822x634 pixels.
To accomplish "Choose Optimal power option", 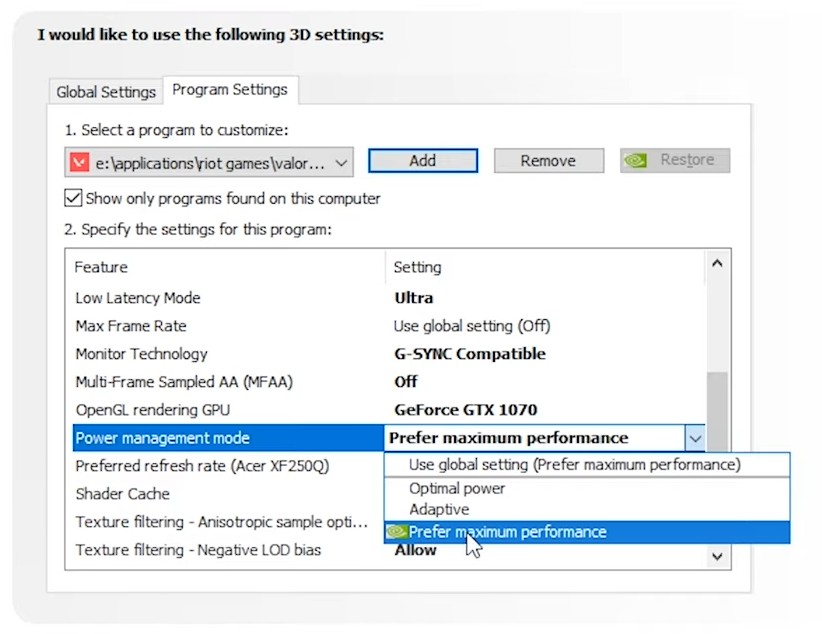I will click(x=457, y=489).
